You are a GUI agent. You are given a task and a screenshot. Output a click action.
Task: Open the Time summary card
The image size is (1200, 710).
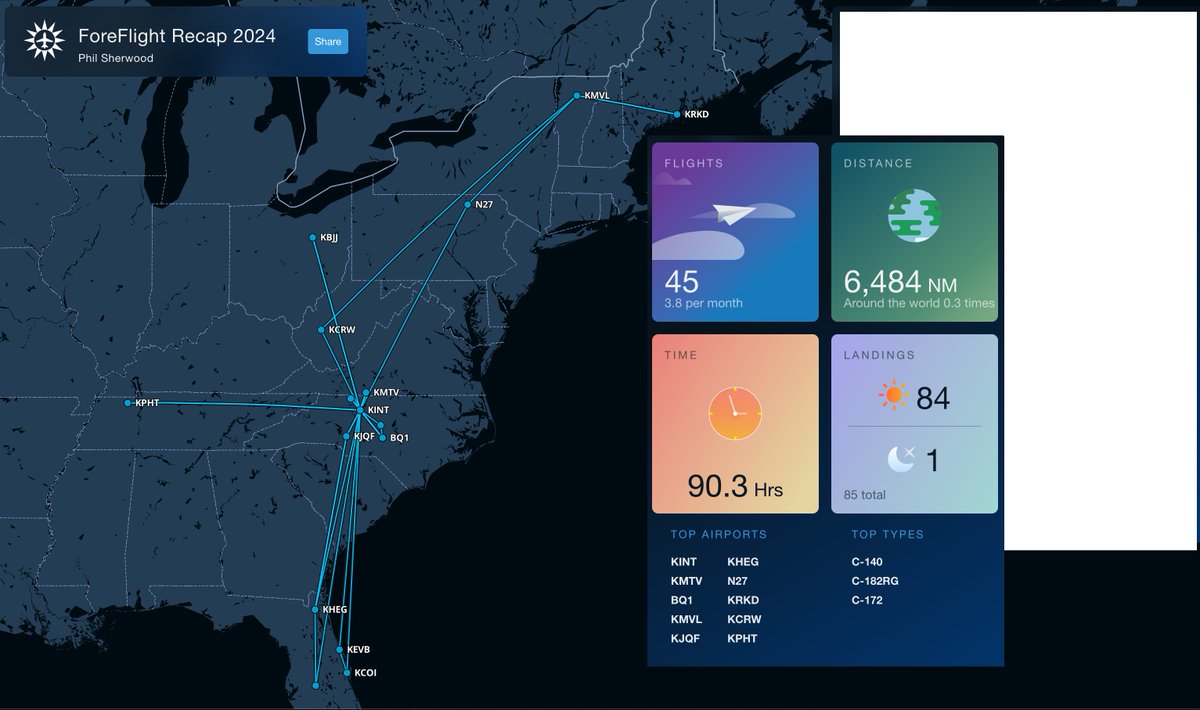coord(735,424)
